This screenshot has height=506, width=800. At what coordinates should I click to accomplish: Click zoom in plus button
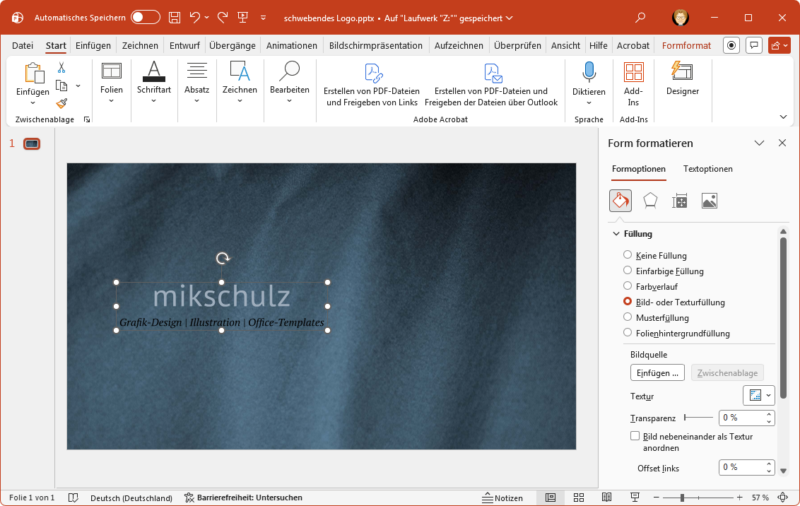(739, 497)
